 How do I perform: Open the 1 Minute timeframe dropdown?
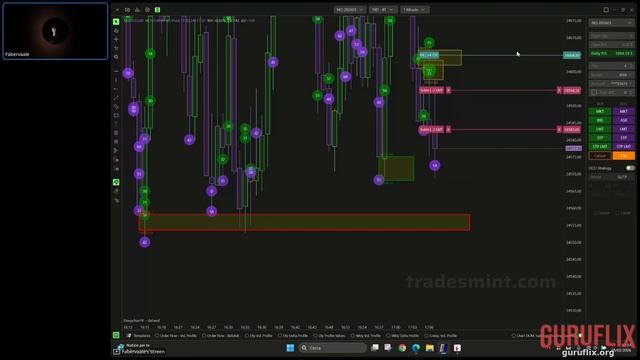pyautogui.click(x=415, y=10)
